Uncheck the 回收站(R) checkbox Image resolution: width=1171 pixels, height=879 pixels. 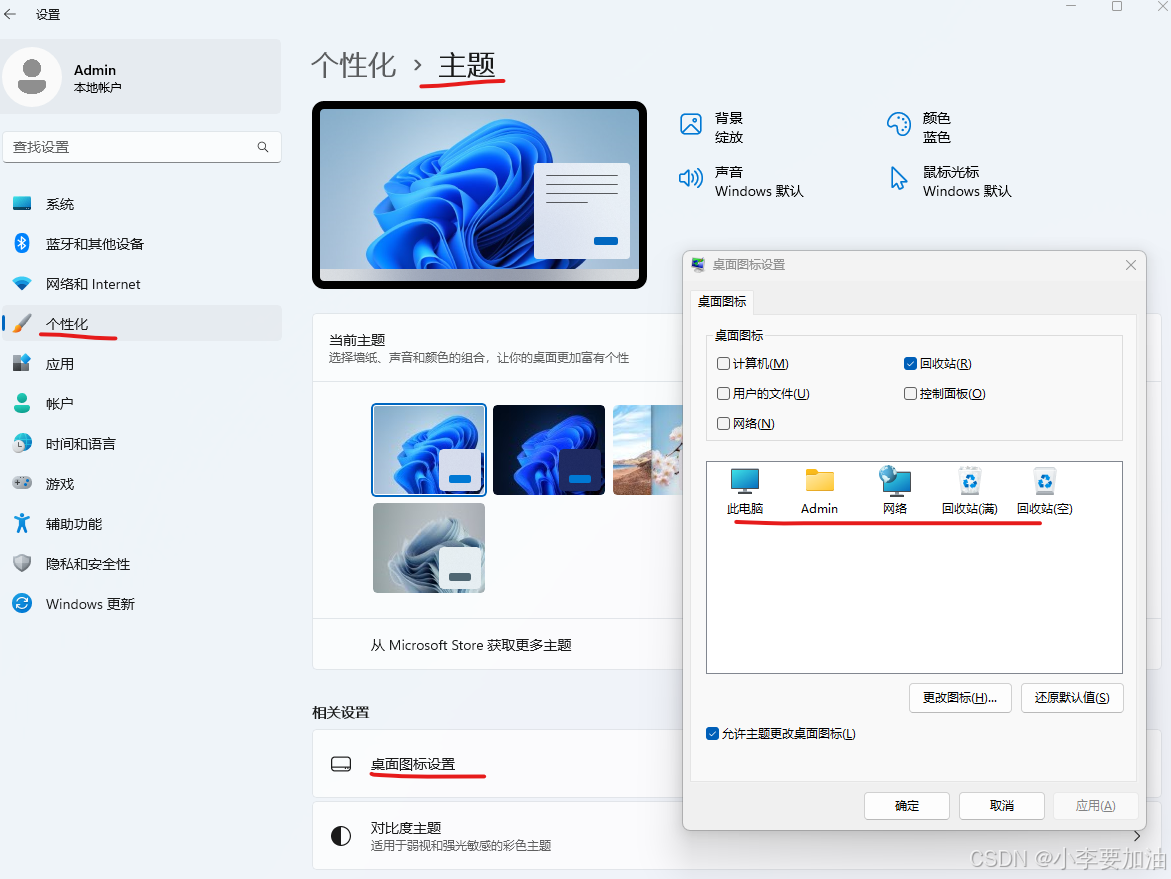point(910,364)
